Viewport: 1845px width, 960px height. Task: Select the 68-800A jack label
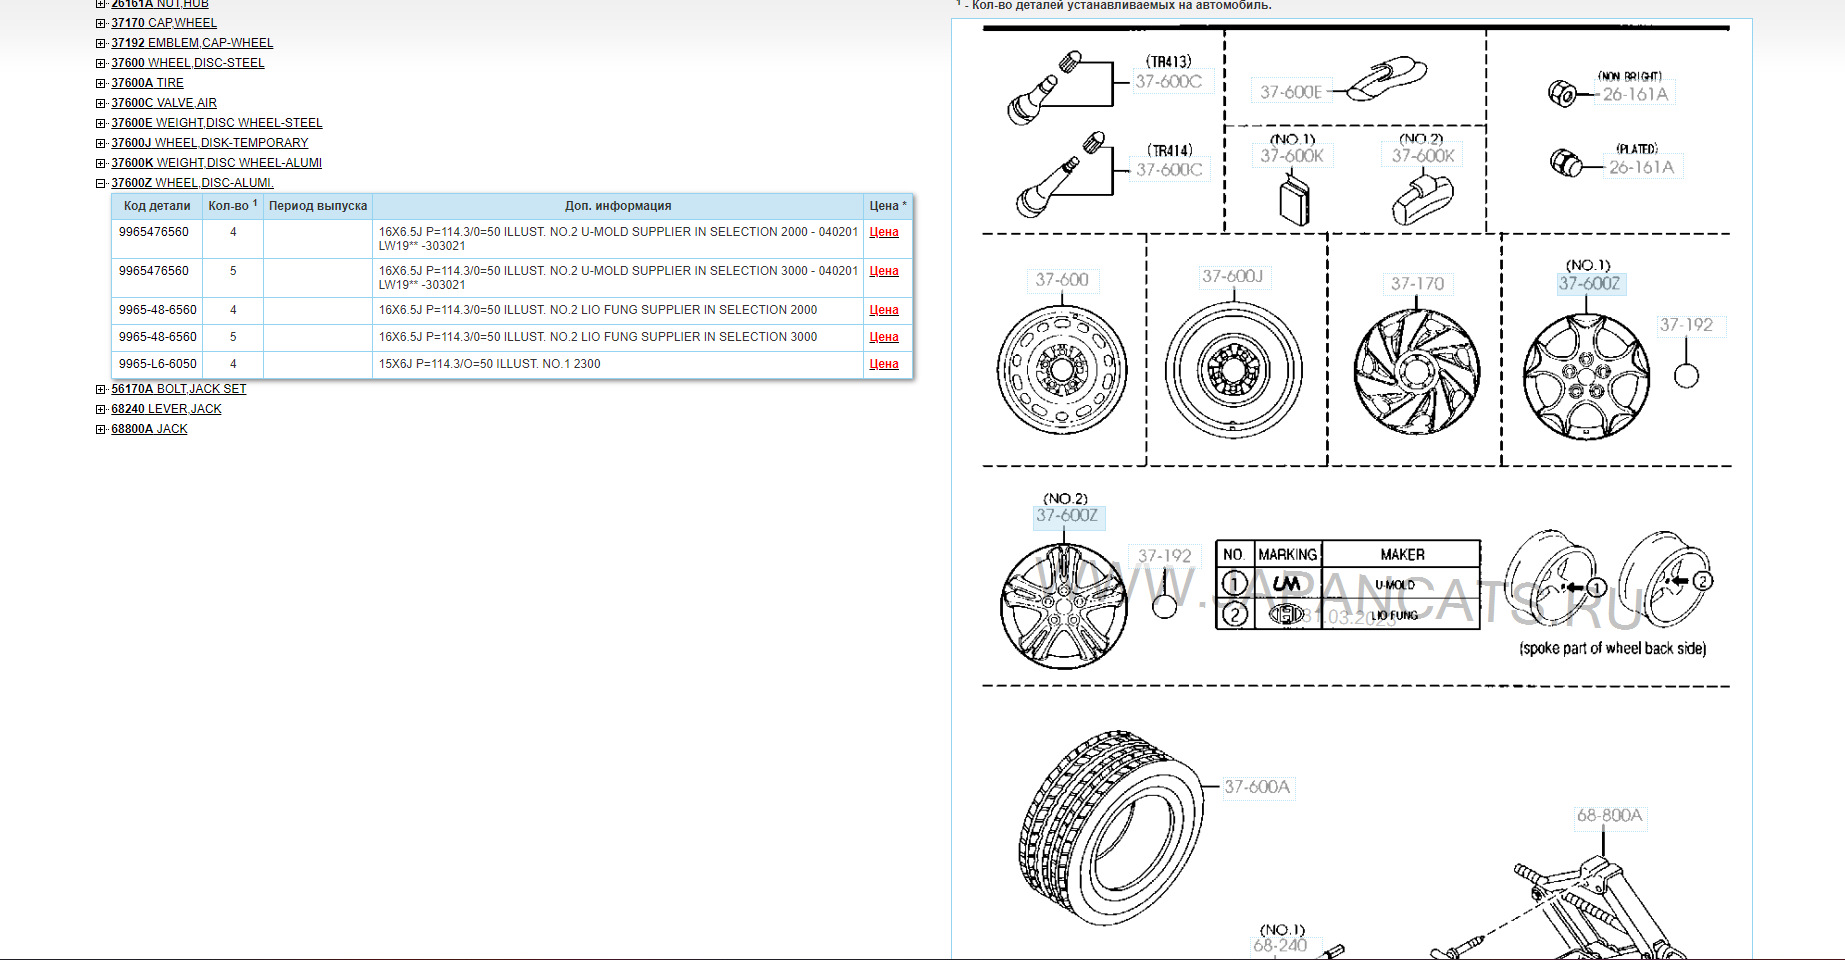(1609, 816)
